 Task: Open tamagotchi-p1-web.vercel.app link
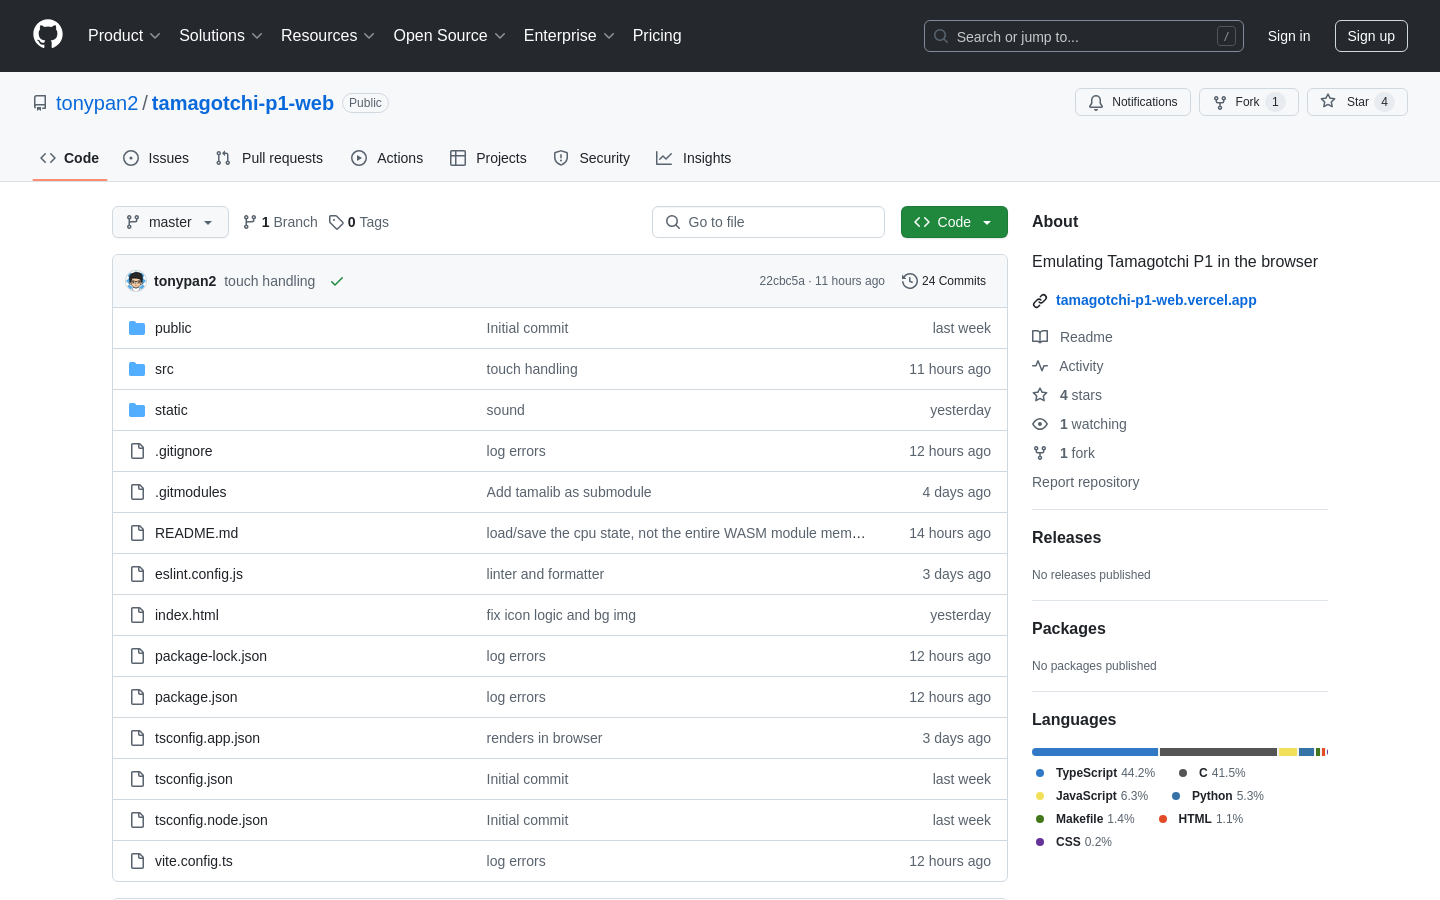coord(1156,300)
